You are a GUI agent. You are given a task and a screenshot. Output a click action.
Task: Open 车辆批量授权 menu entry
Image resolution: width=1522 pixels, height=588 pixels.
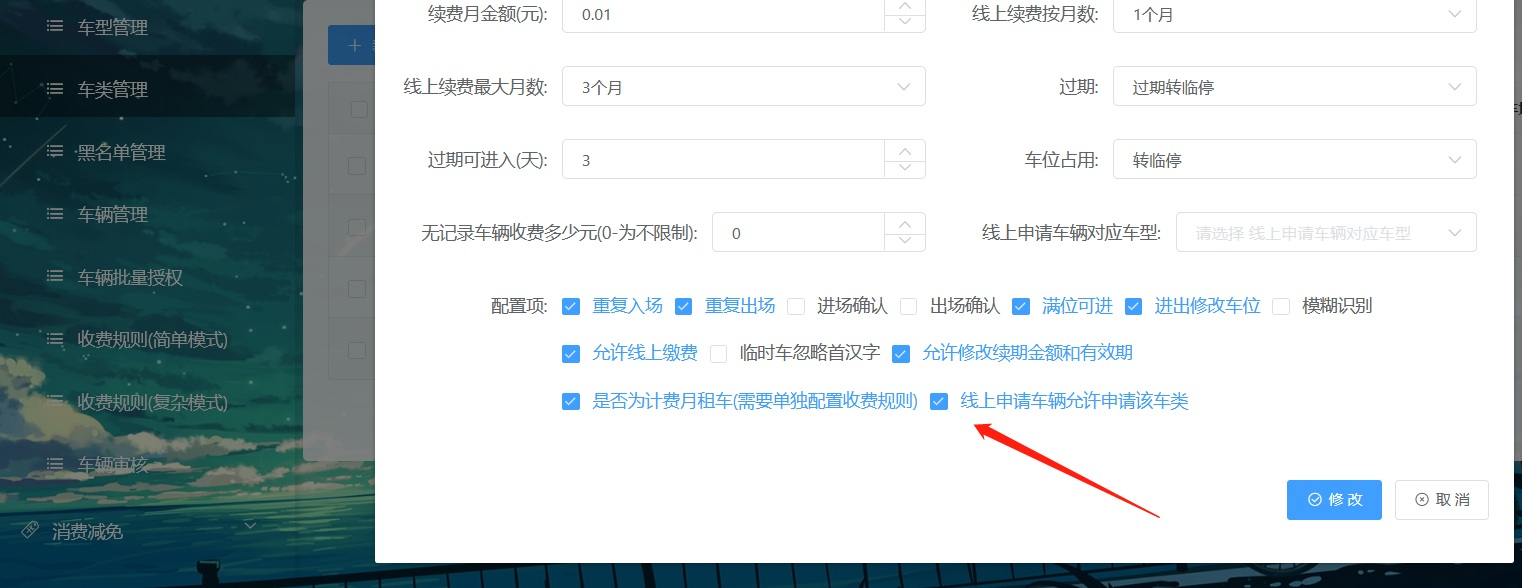130,278
